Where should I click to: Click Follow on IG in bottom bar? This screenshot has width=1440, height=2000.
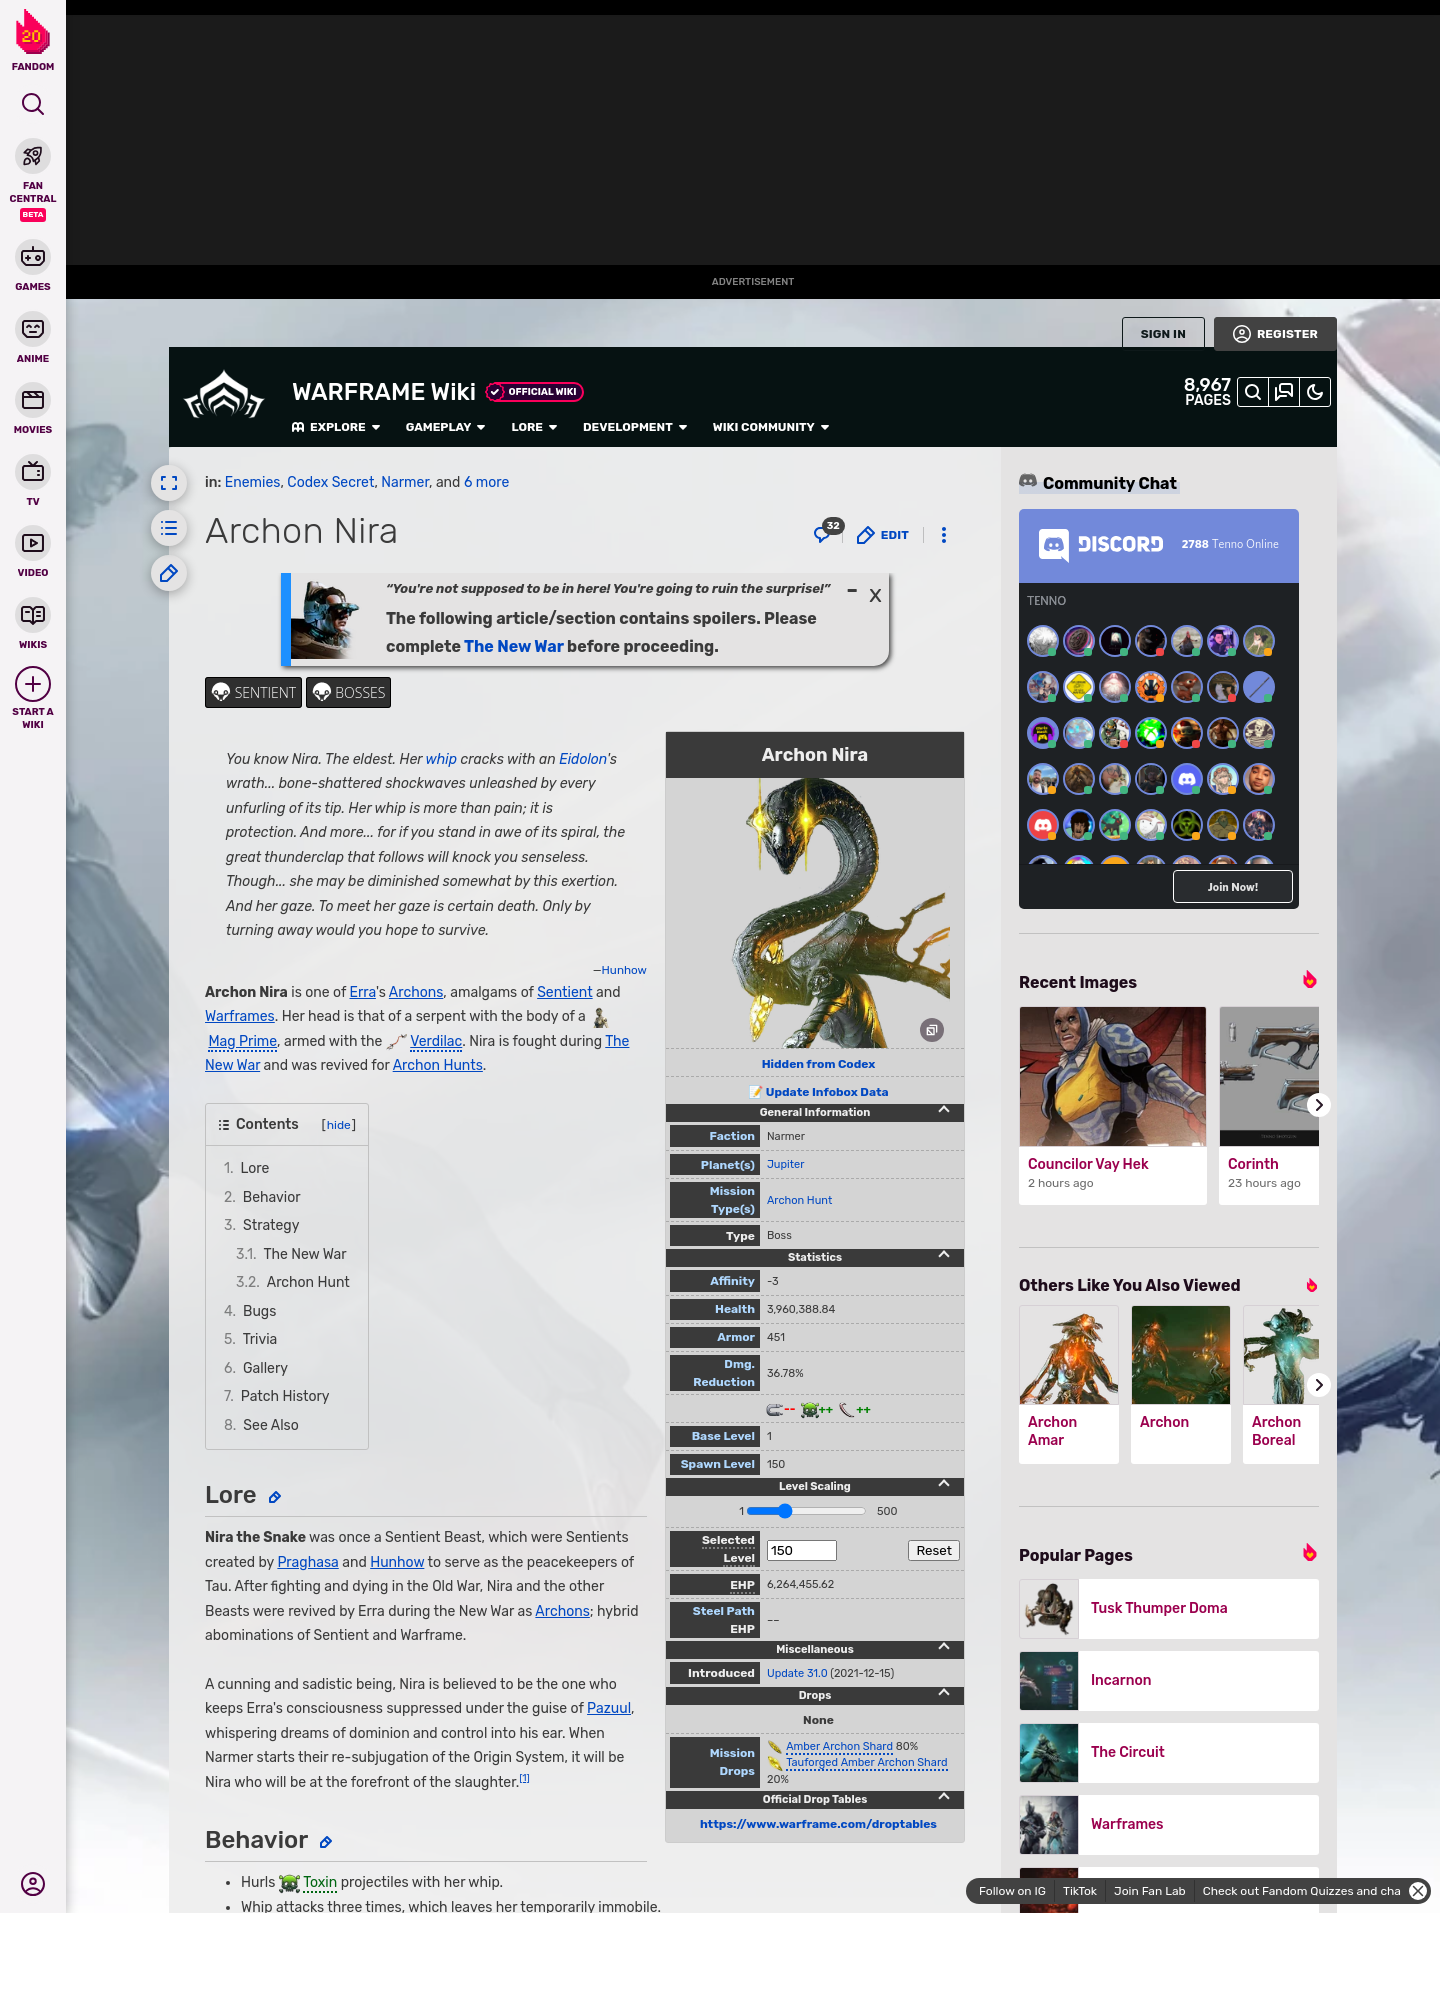tap(1012, 1891)
